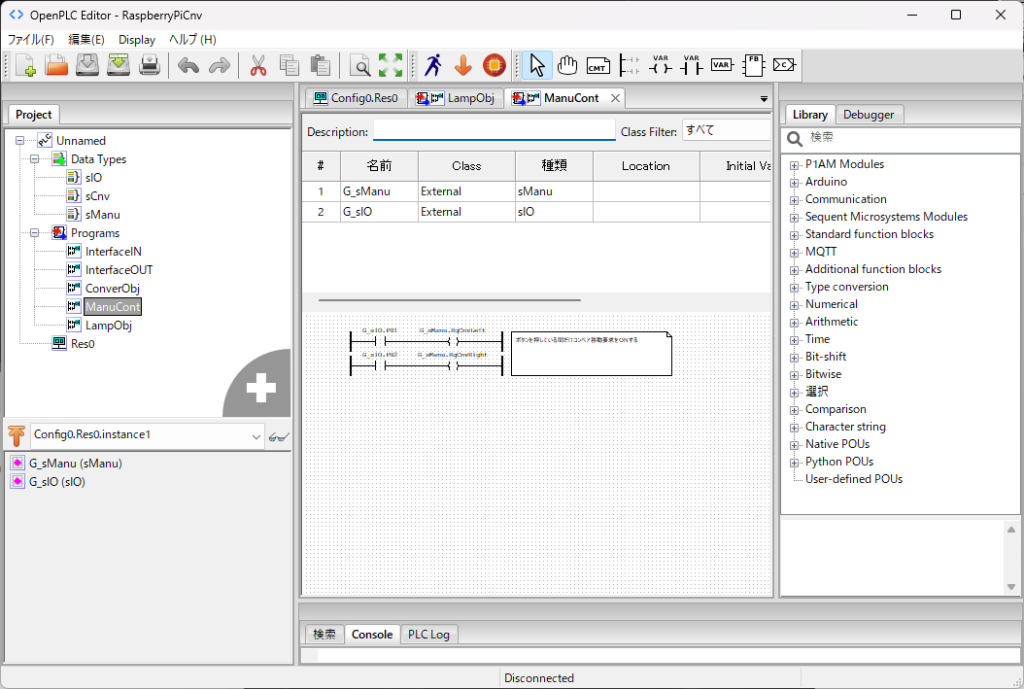Expand the P1AM Modules library category
1024x689 pixels.
[794, 165]
